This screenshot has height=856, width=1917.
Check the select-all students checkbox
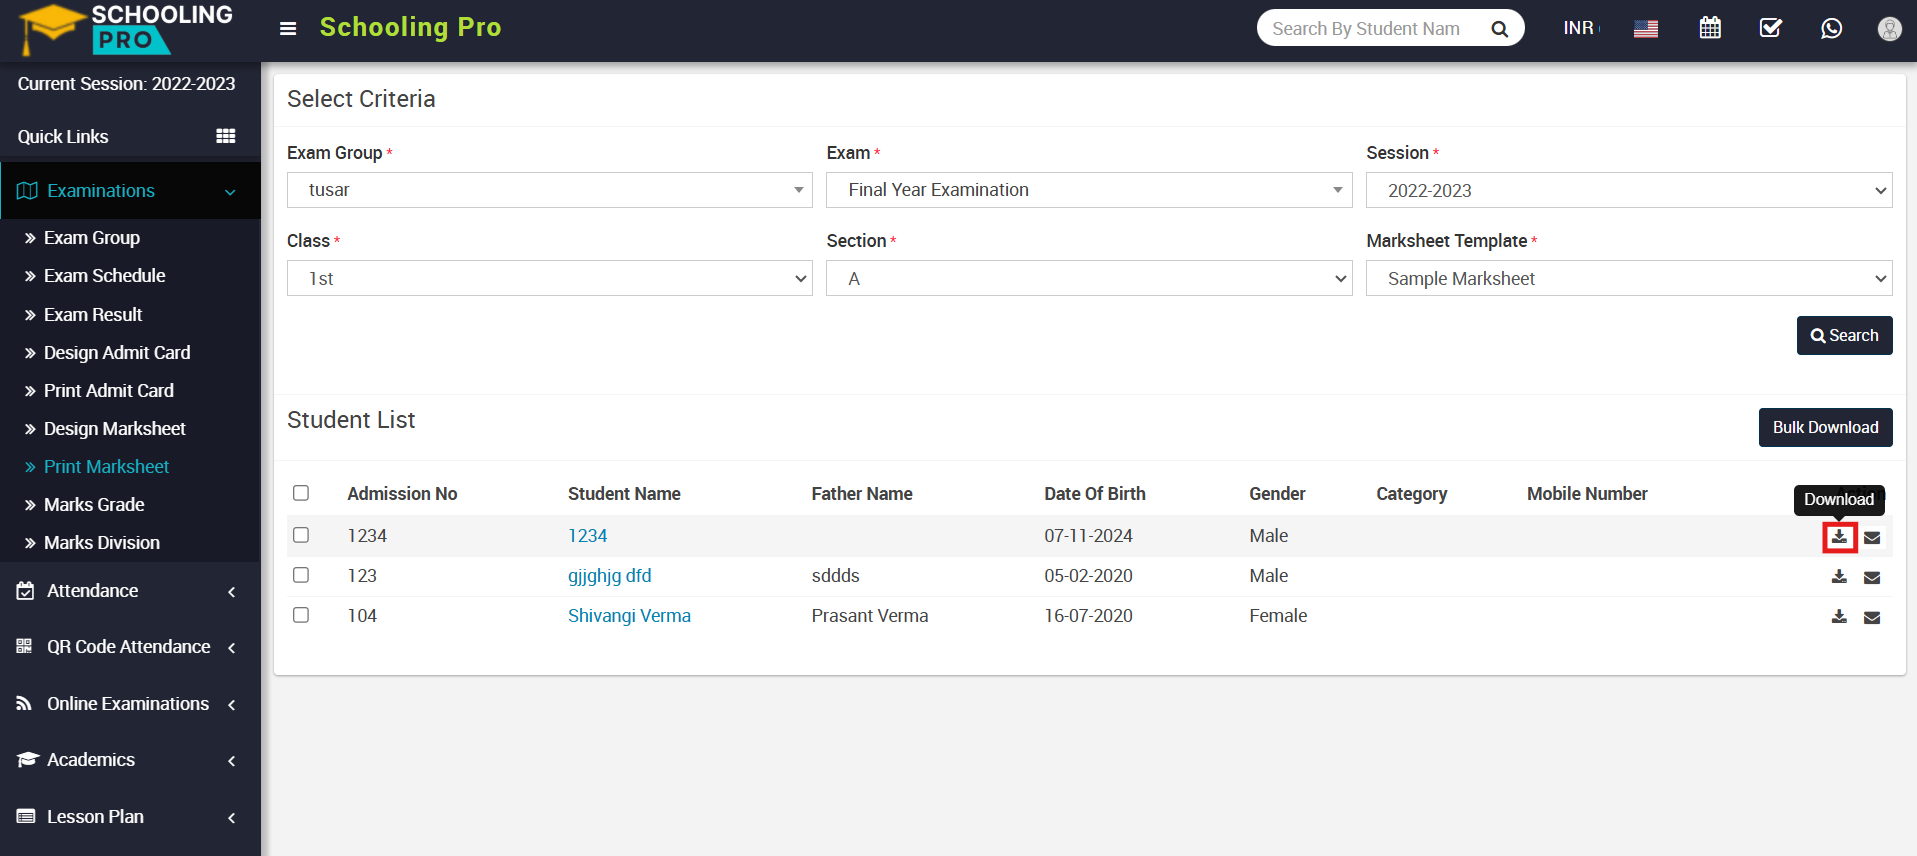[301, 493]
